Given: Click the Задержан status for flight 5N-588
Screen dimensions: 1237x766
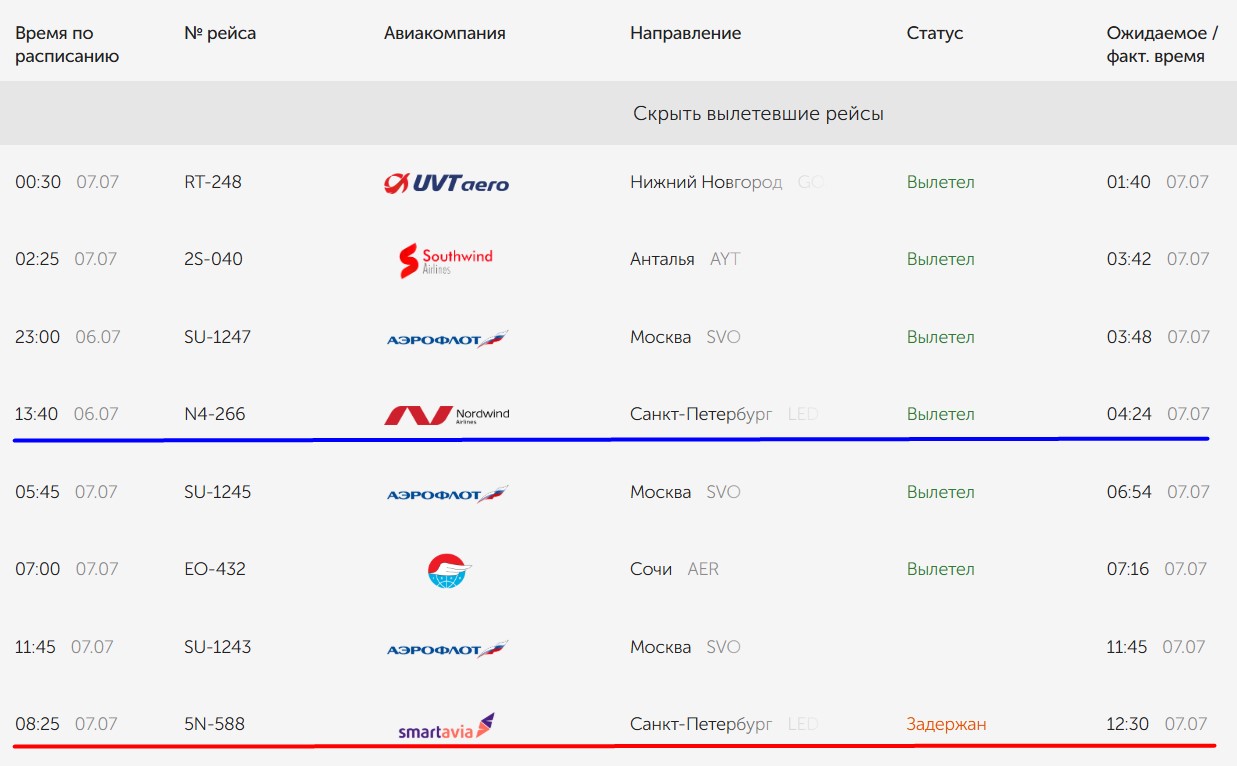Looking at the screenshot, I should [x=946, y=724].
